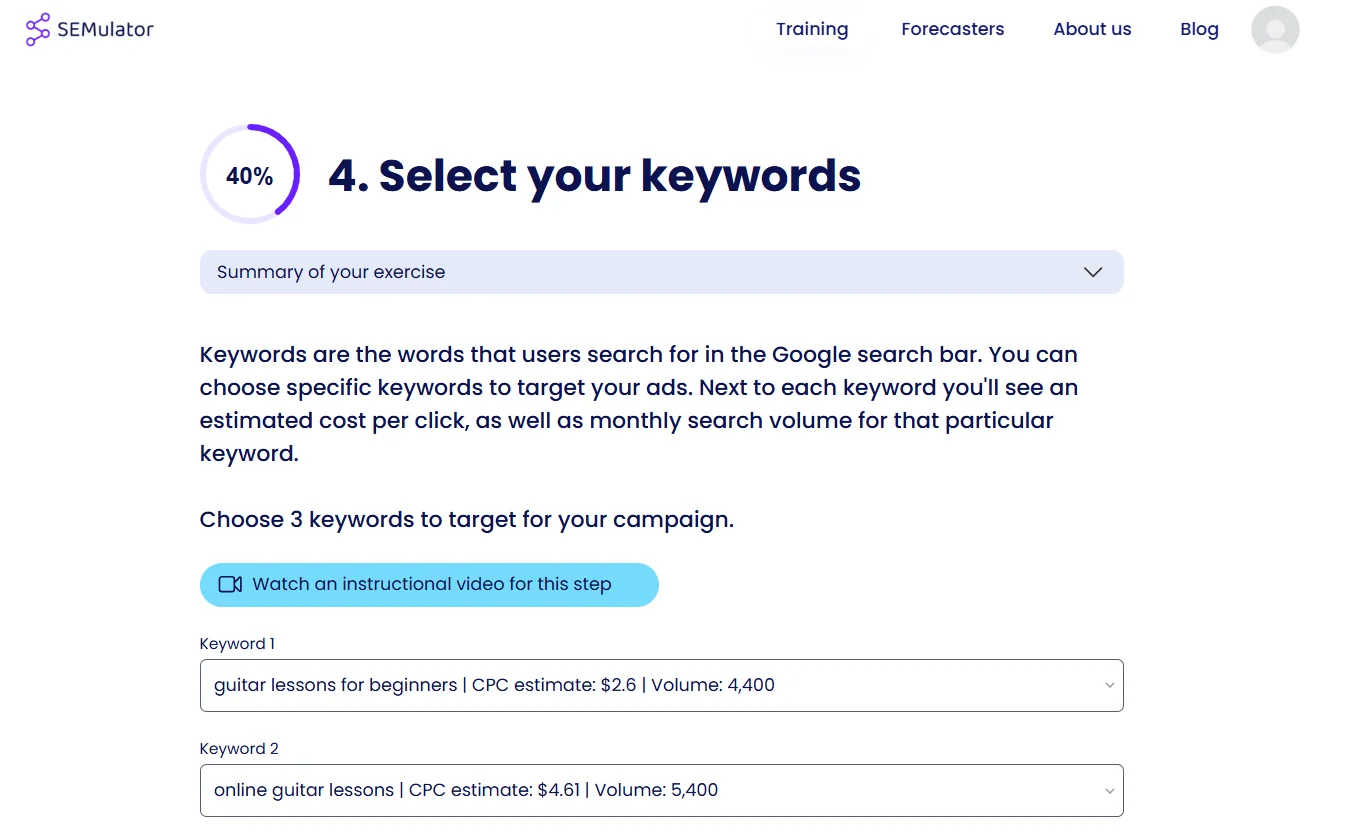Open the Keyword 1 dropdown
1354x834 pixels.
(662, 685)
